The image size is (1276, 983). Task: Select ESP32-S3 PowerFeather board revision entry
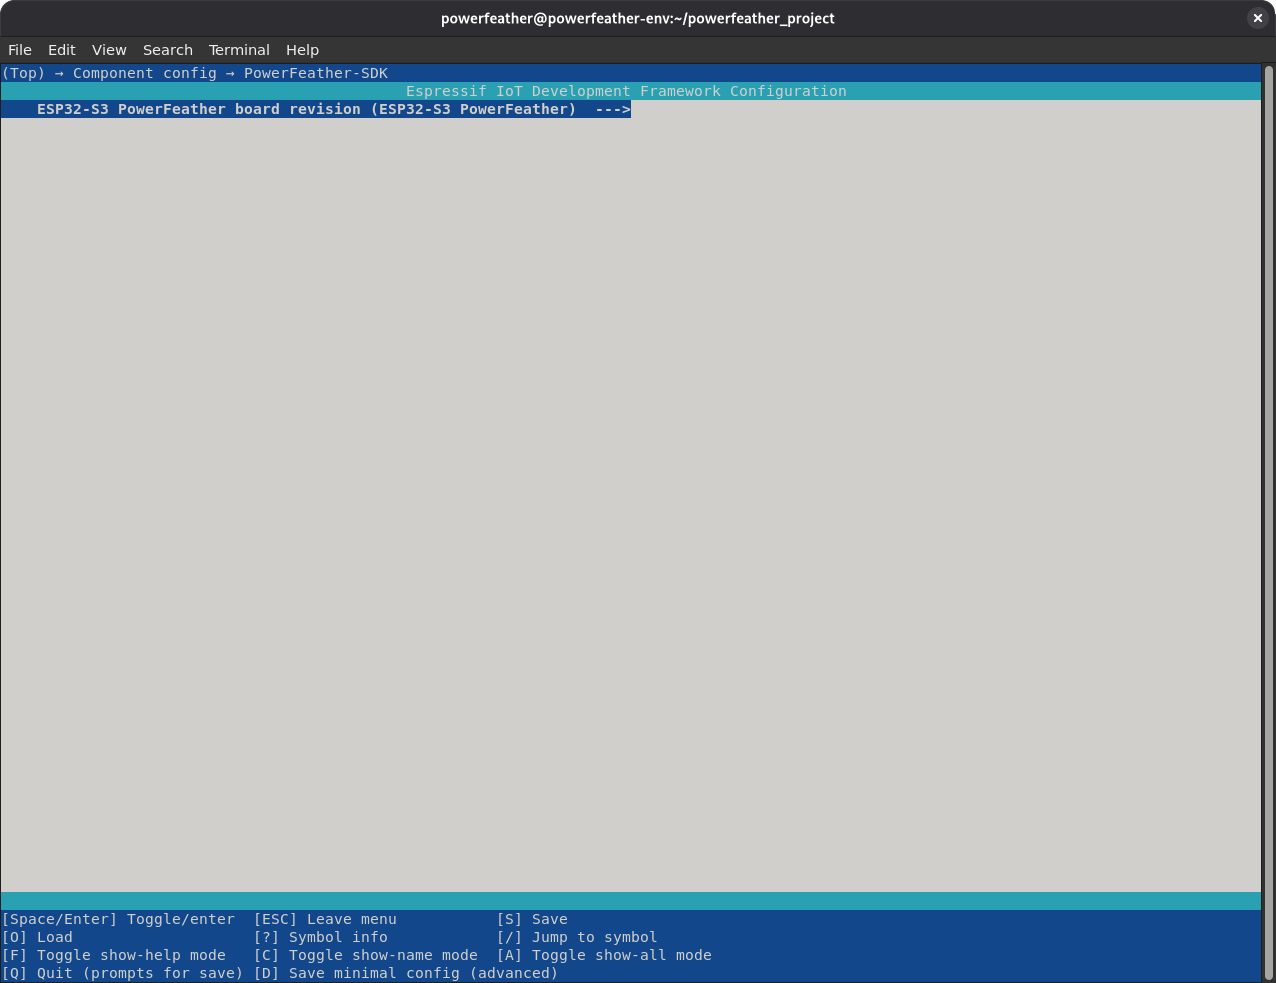(x=316, y=109)
